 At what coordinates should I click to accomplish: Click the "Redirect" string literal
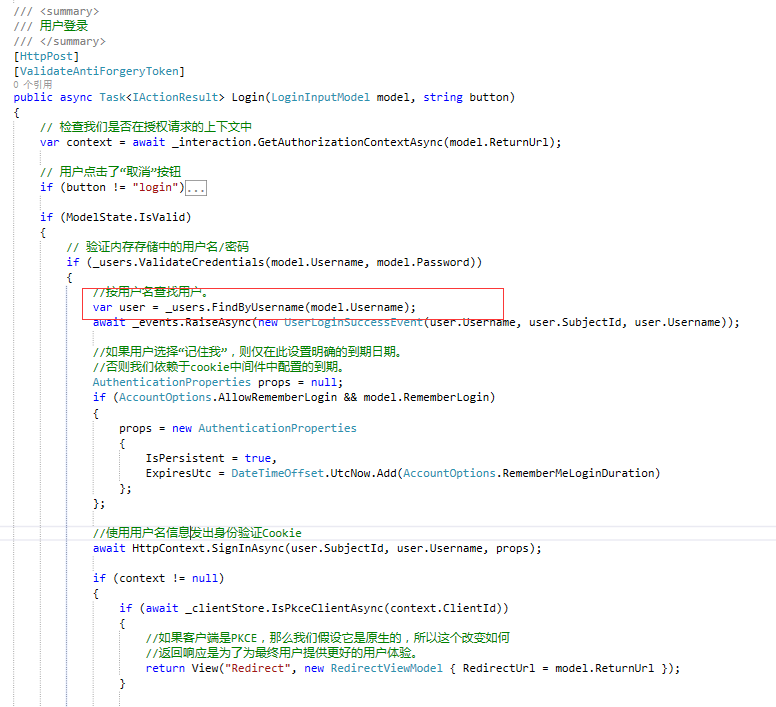(x=257, y=668)
